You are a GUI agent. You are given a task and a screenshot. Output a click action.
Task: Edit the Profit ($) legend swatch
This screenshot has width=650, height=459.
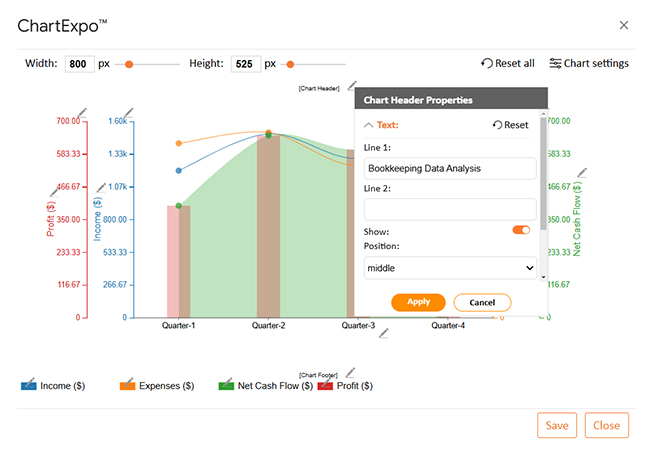[x=325, y=385]
